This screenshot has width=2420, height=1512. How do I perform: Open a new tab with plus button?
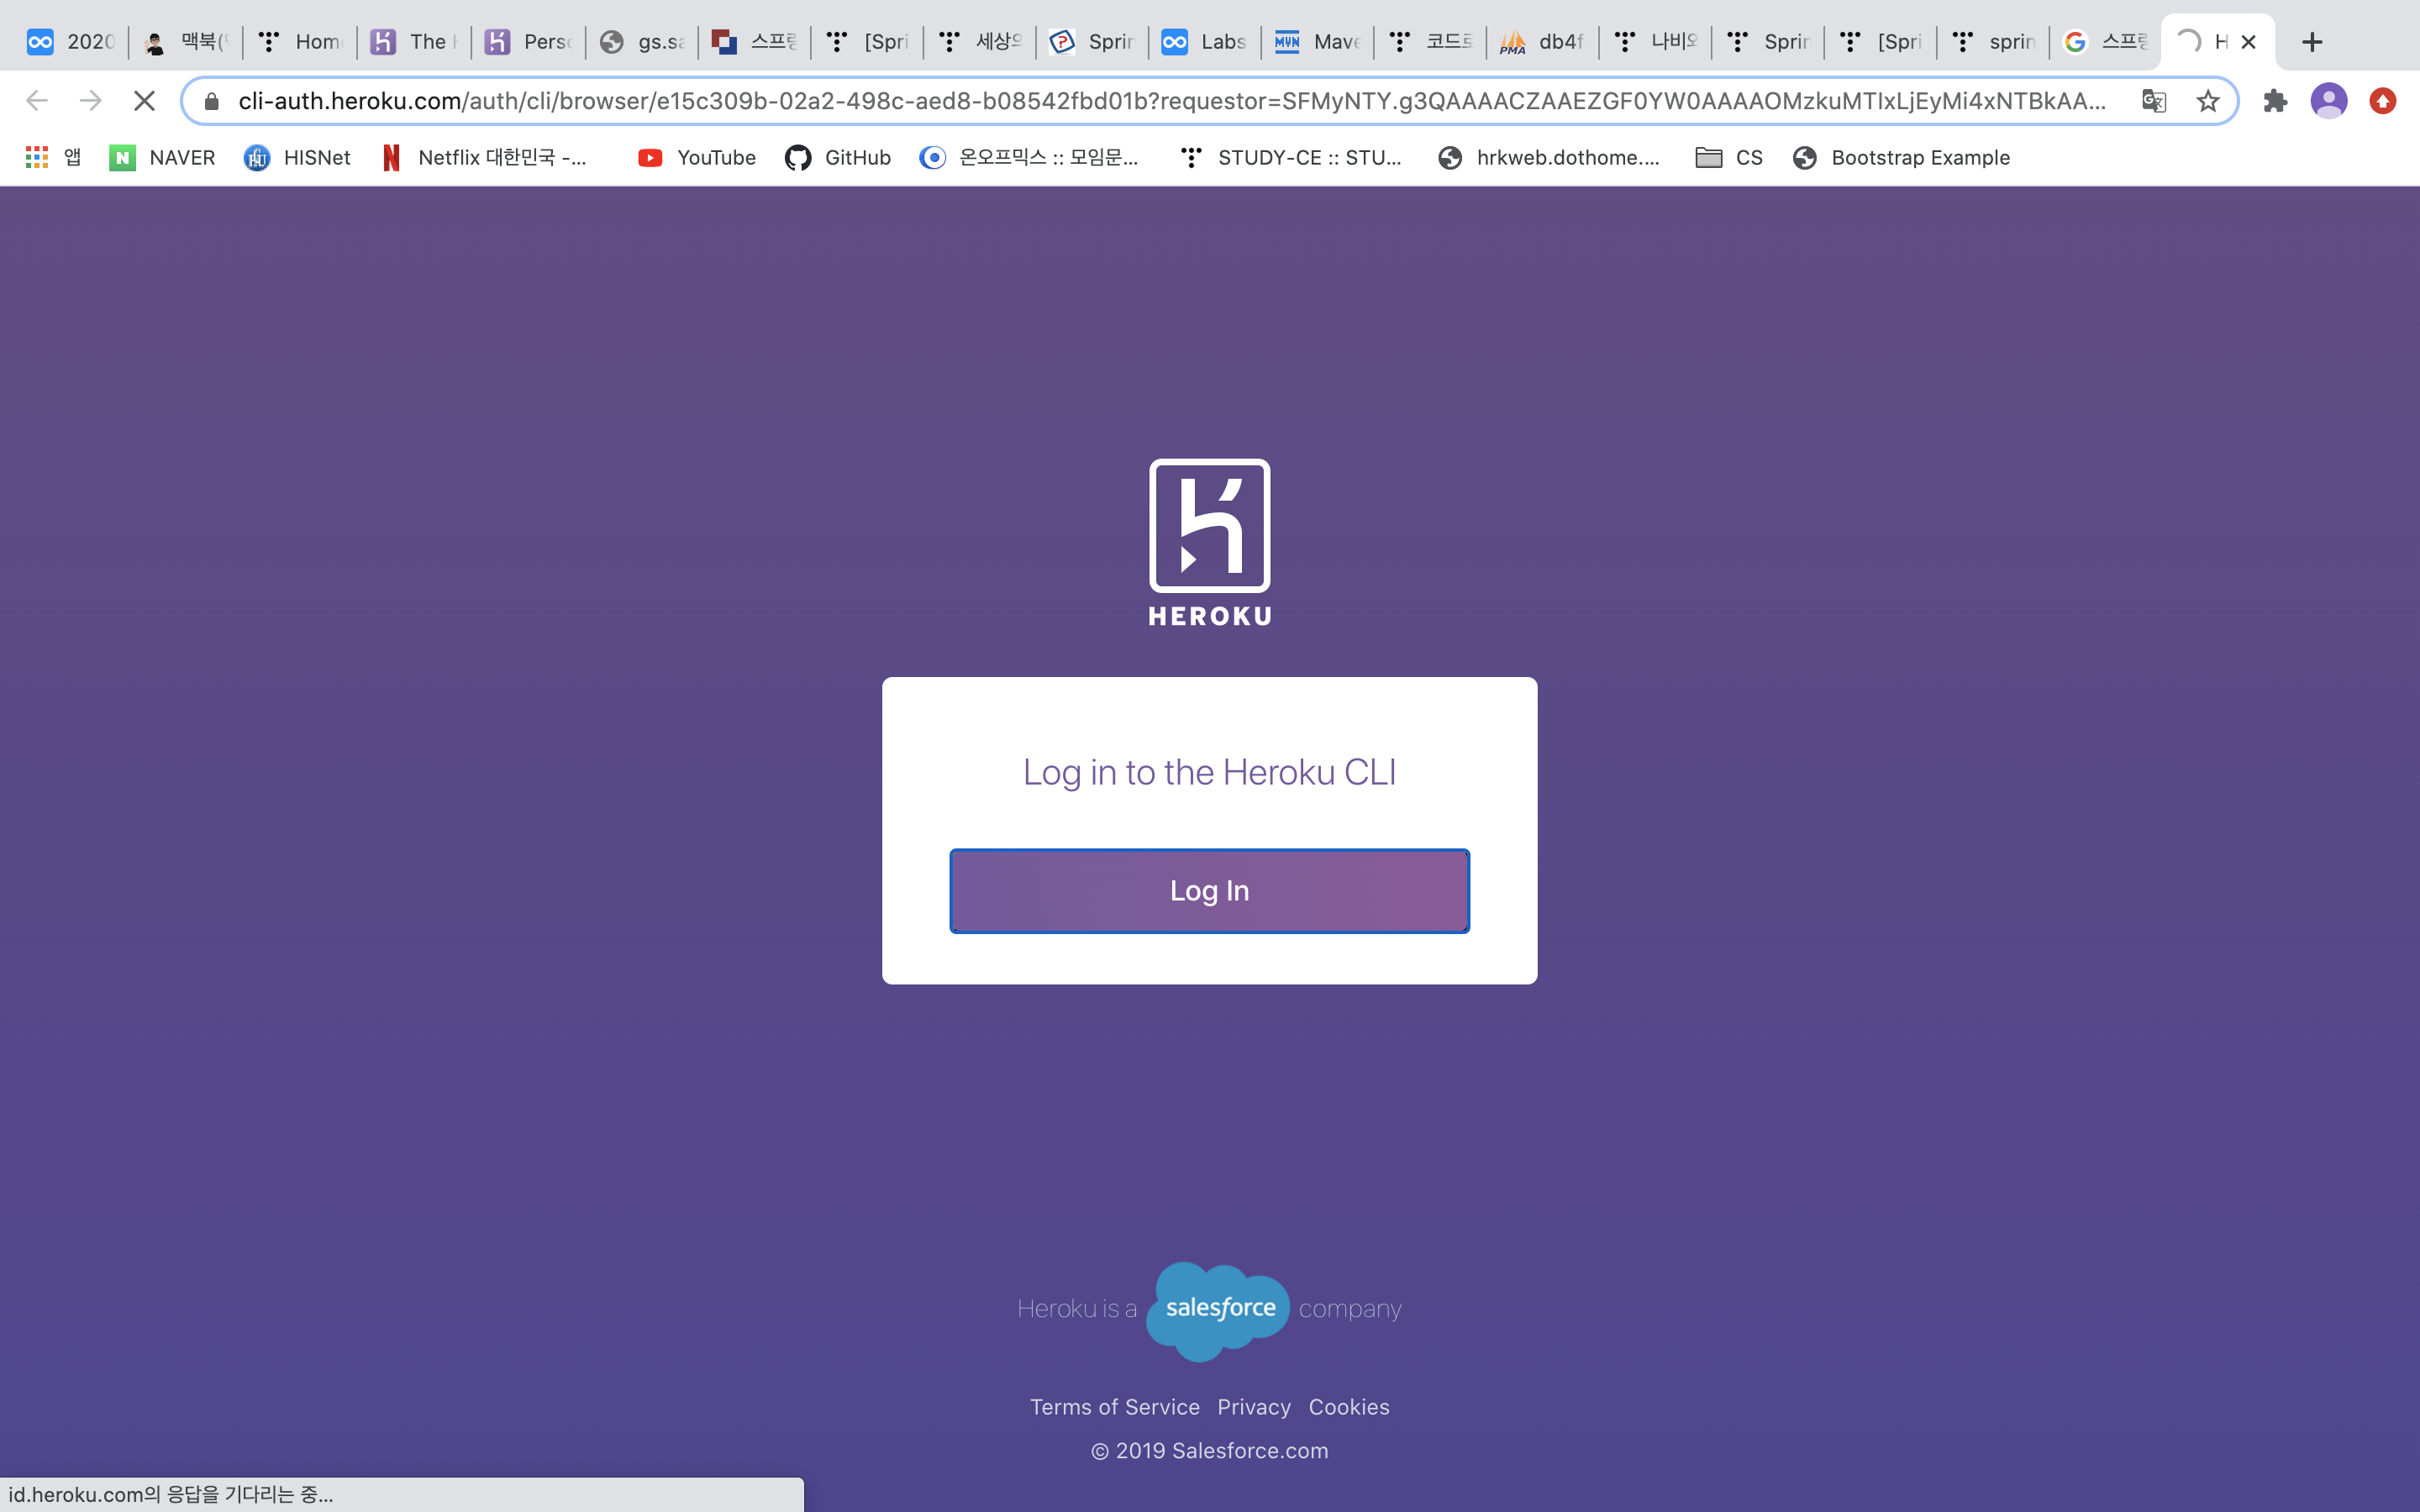coord(2311,42)
